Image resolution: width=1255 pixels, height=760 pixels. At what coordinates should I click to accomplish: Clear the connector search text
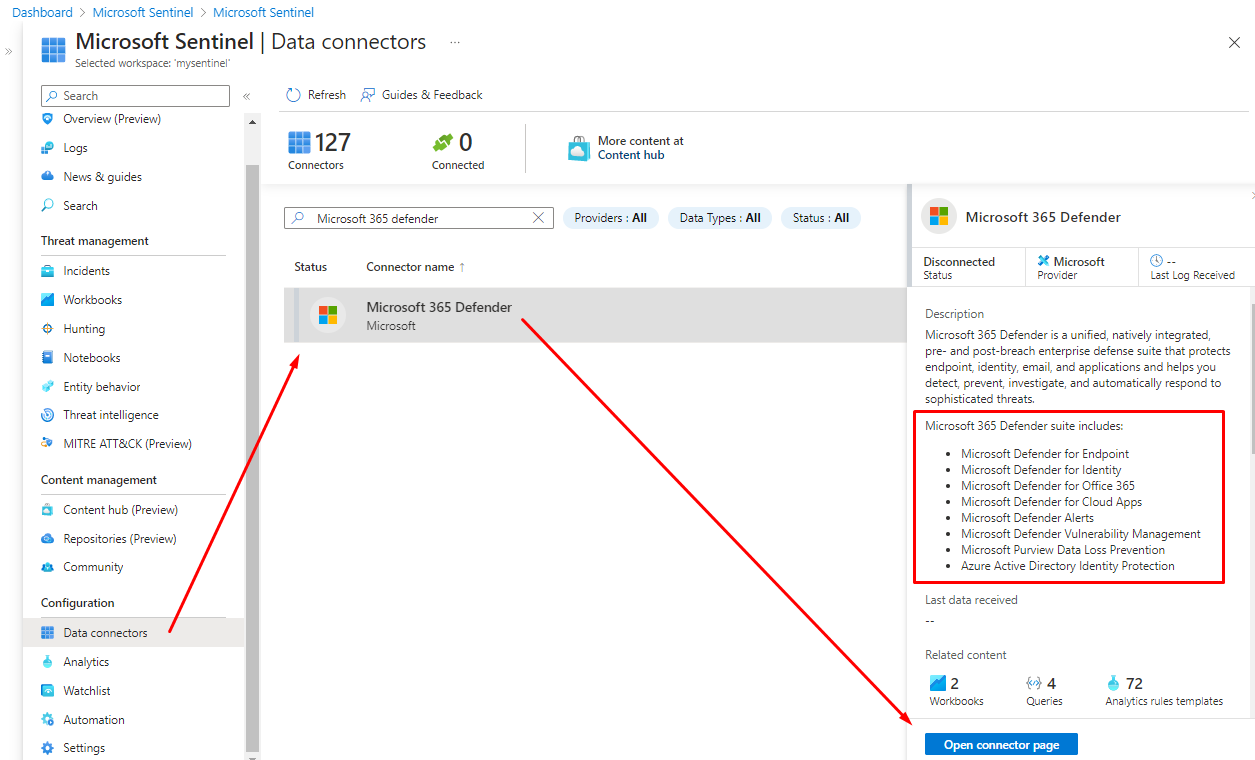click(x=539, y=218)
